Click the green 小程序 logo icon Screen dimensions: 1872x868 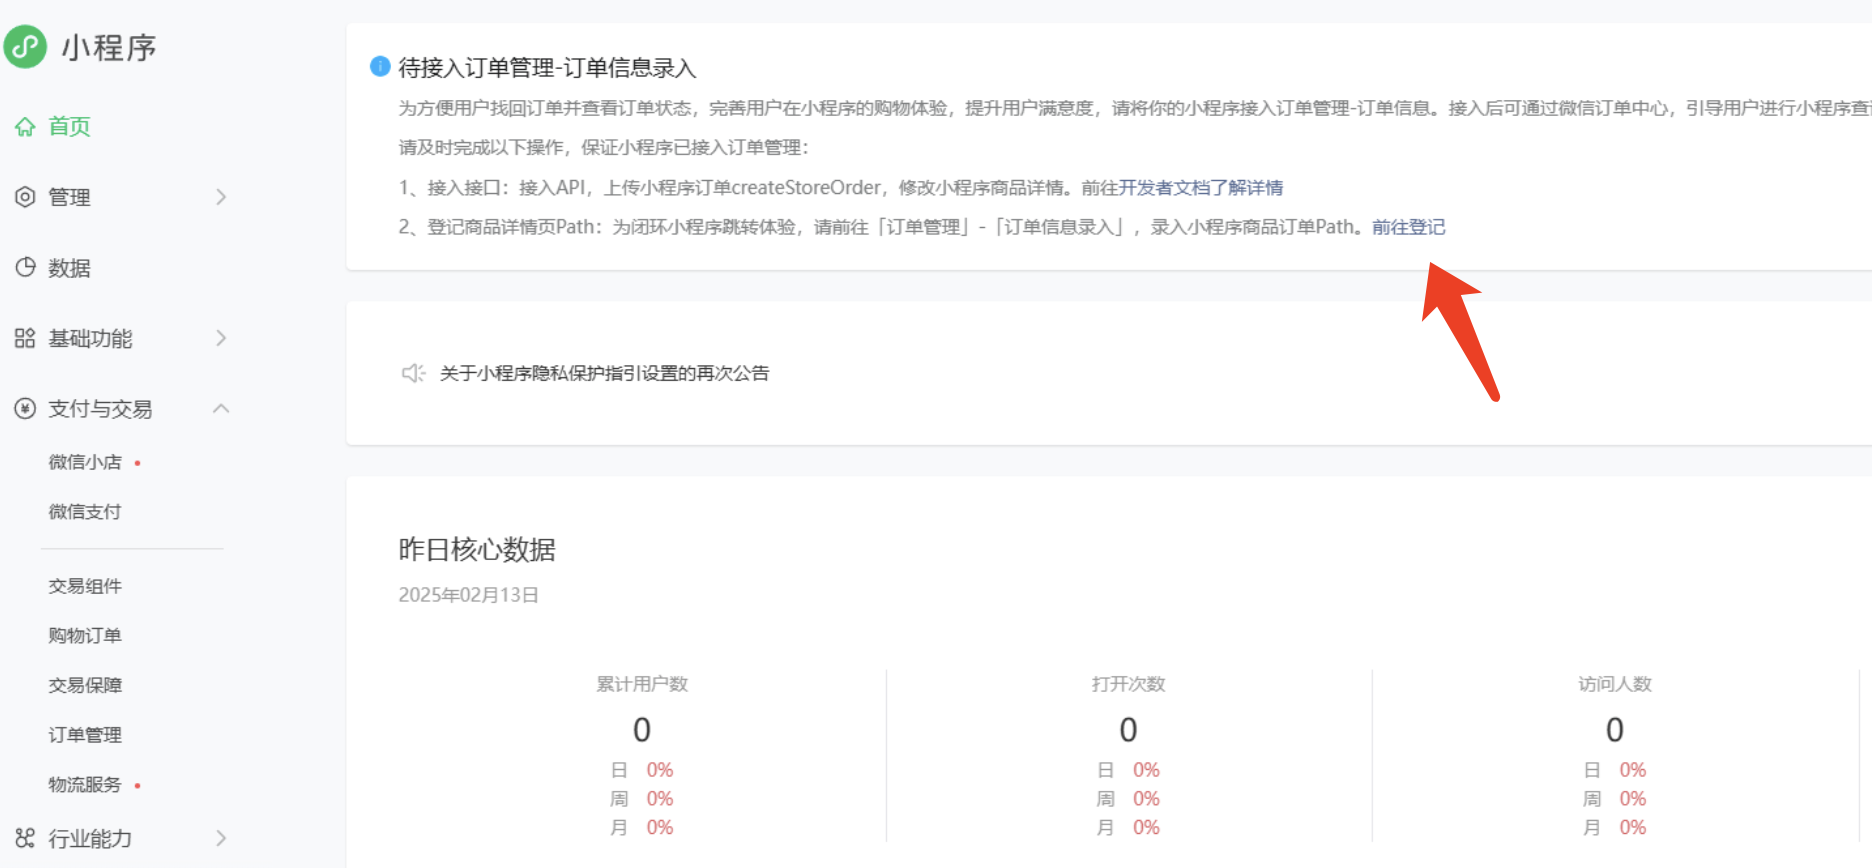[x=25, y=47]
